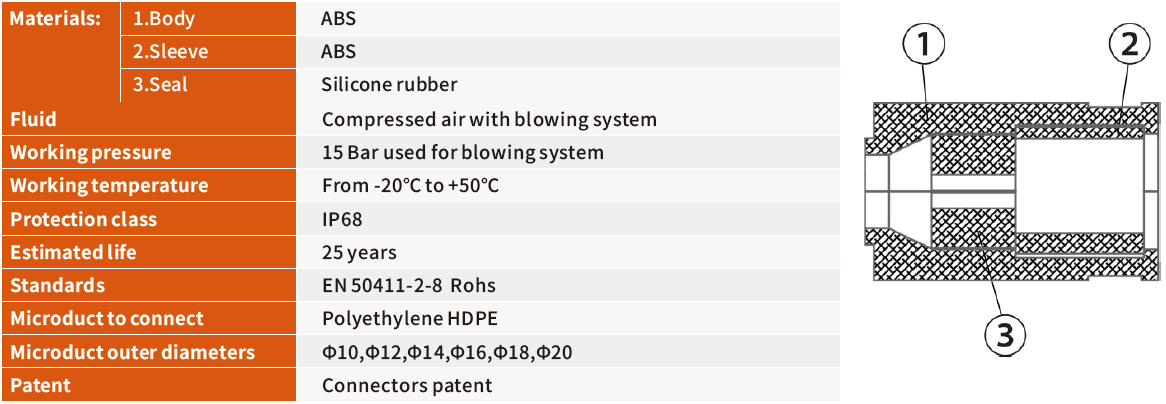Select the microduct outer diameters list

point(446,352)
